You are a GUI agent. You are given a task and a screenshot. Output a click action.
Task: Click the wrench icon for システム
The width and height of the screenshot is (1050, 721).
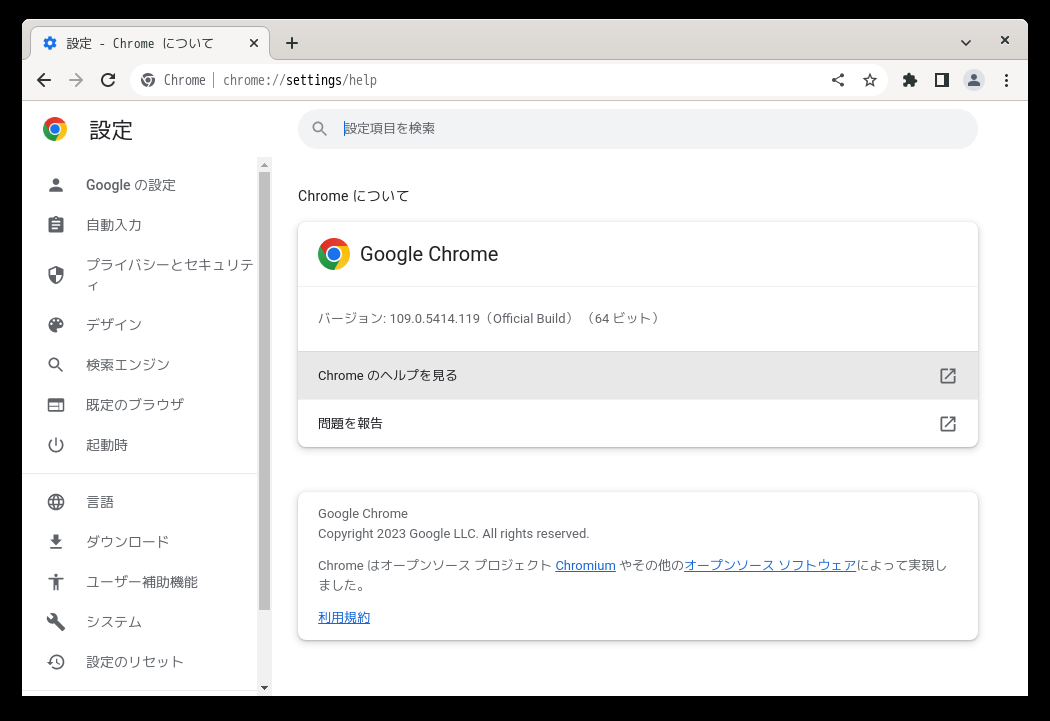(x=56, y=622)
